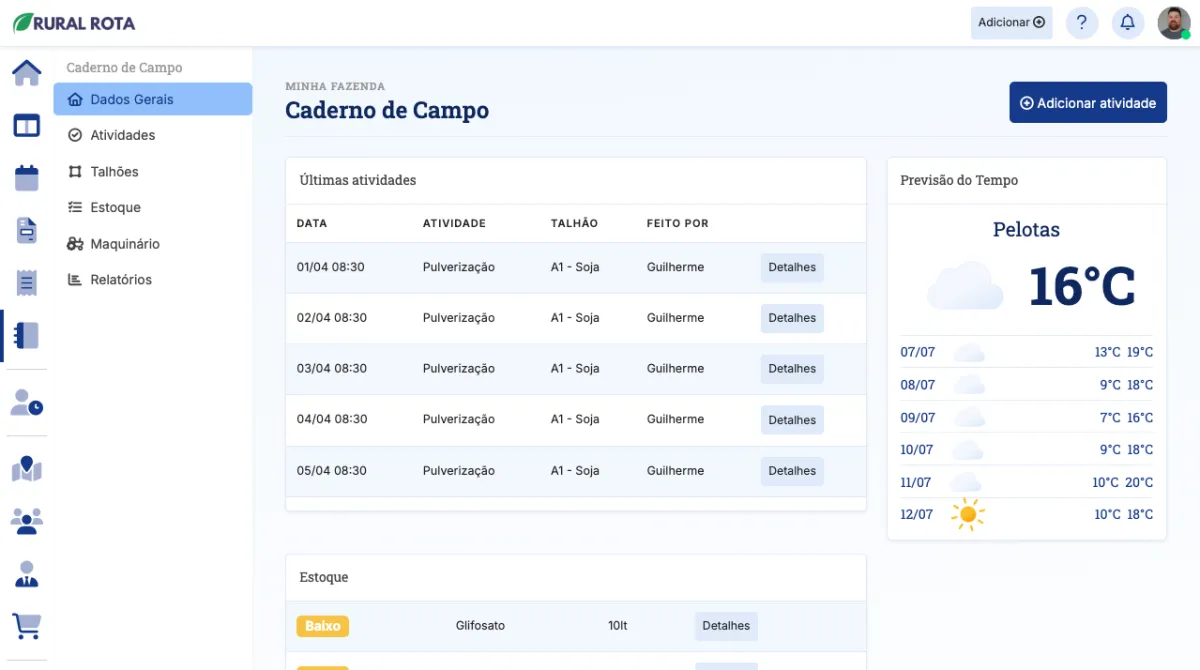The image size is (1200, 670).
Task: Click the Adicionar button in top bar
Action: (1011, 22)
